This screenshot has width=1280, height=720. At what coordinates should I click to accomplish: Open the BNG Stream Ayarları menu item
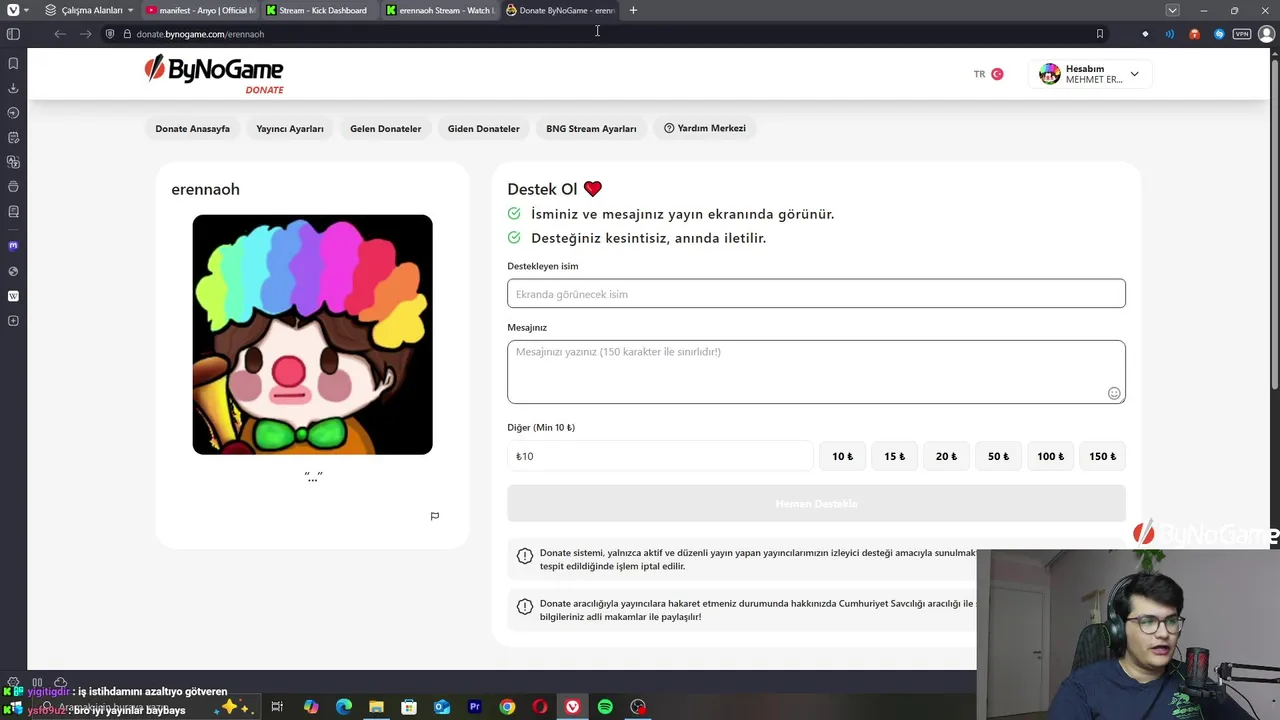pos(591,128)
